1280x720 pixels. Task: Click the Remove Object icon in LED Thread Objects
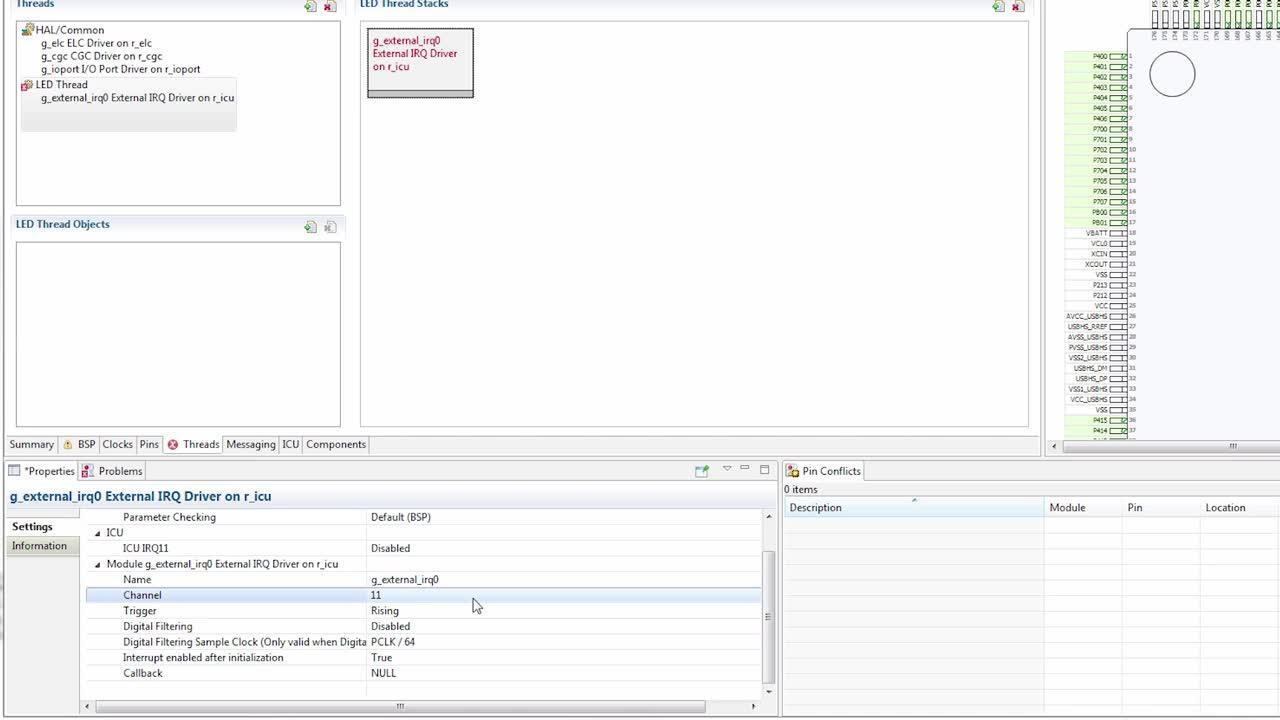point(329,226)
